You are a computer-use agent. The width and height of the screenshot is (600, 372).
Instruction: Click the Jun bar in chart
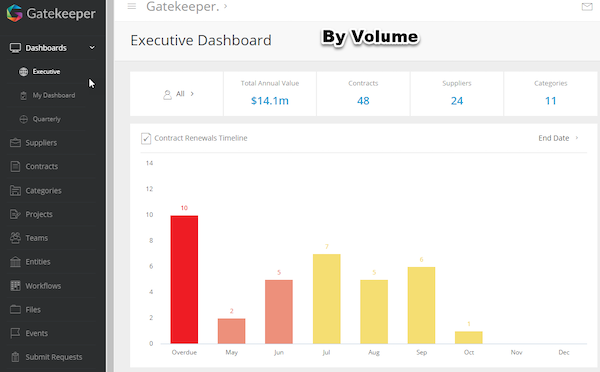coord(279,312)
